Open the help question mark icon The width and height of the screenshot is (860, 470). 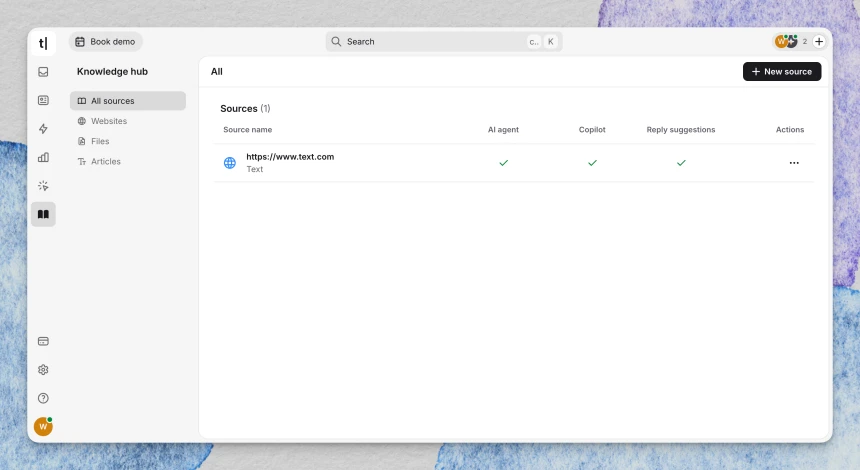[43, 398]
